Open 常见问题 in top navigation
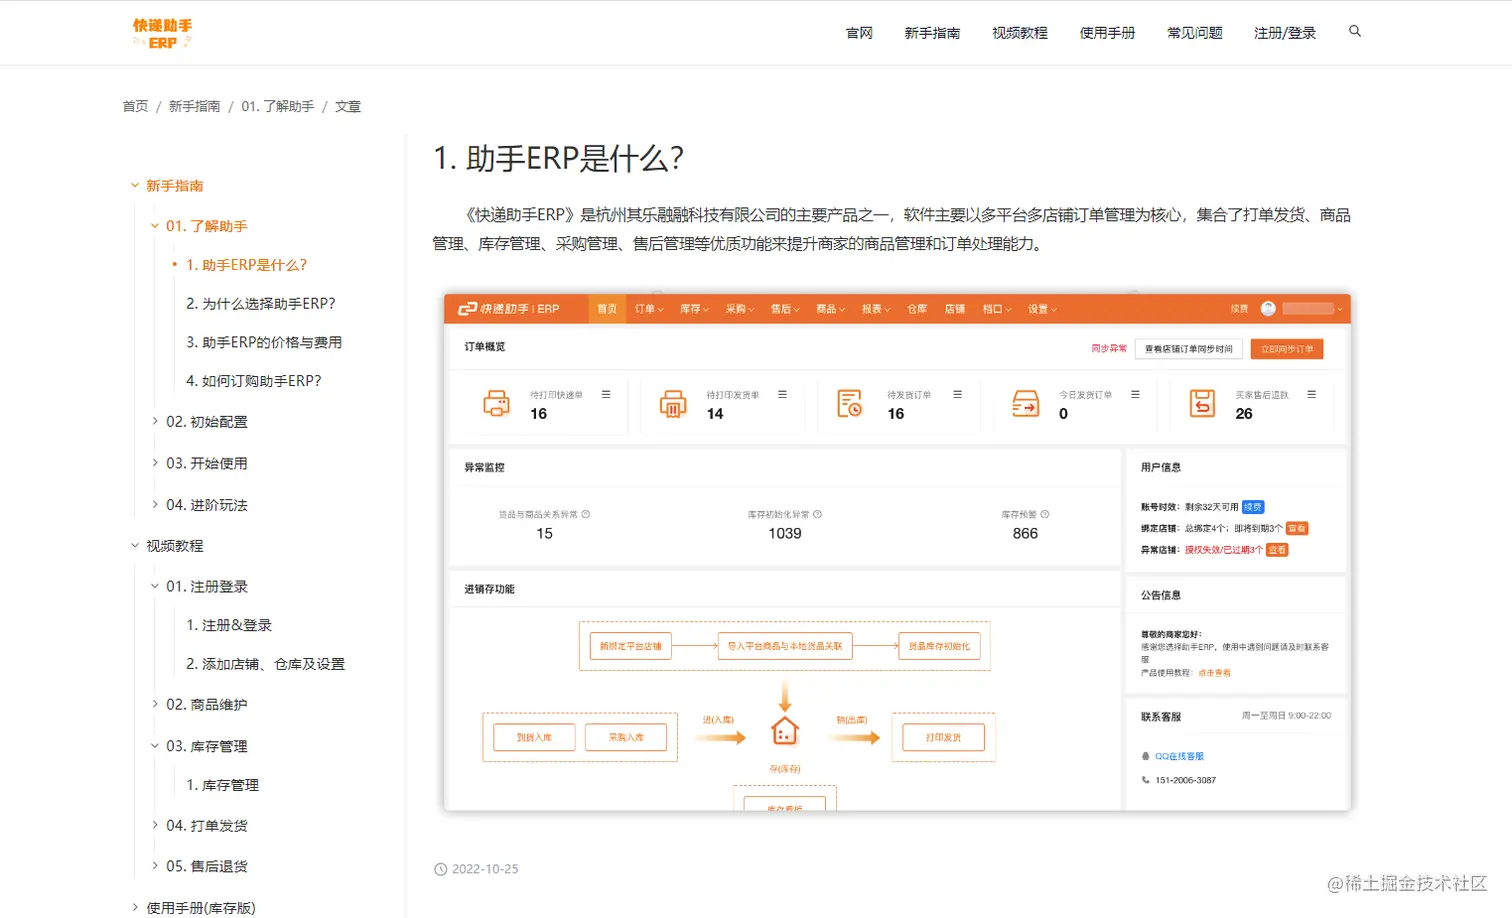The width and height of the screenshot is (1512, 918). [1195, 33]
